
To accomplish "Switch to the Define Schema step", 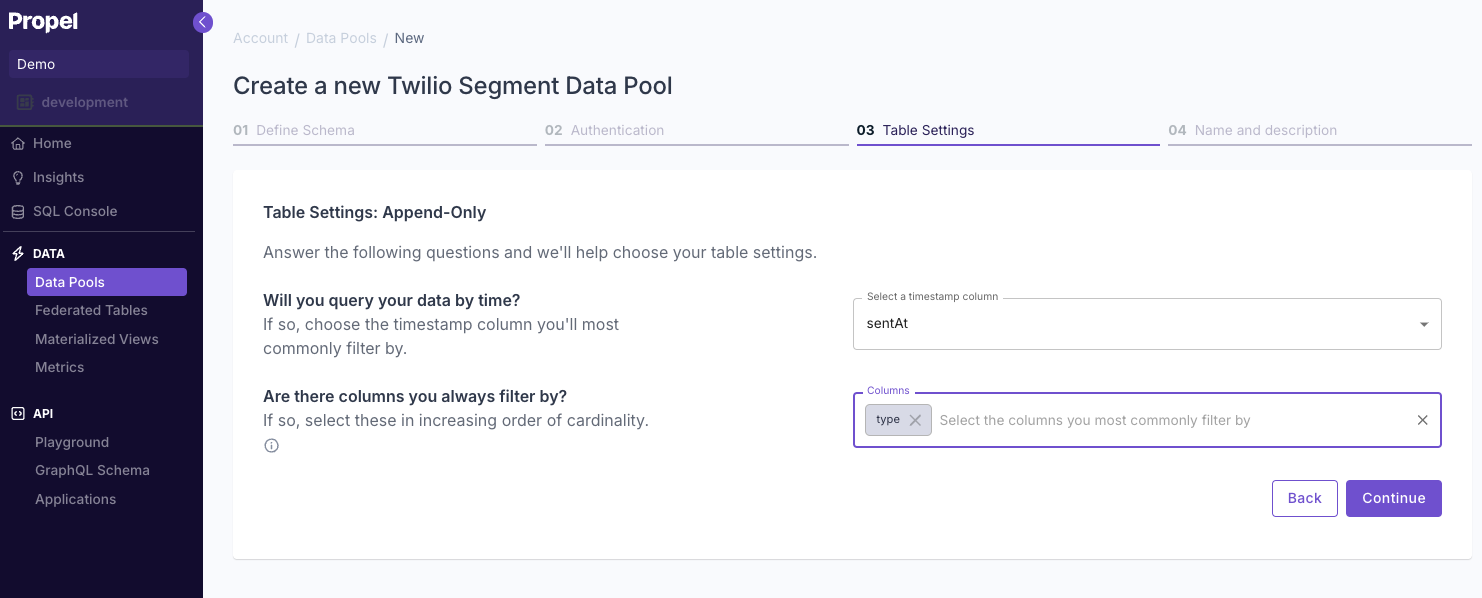I will [295, 130].
